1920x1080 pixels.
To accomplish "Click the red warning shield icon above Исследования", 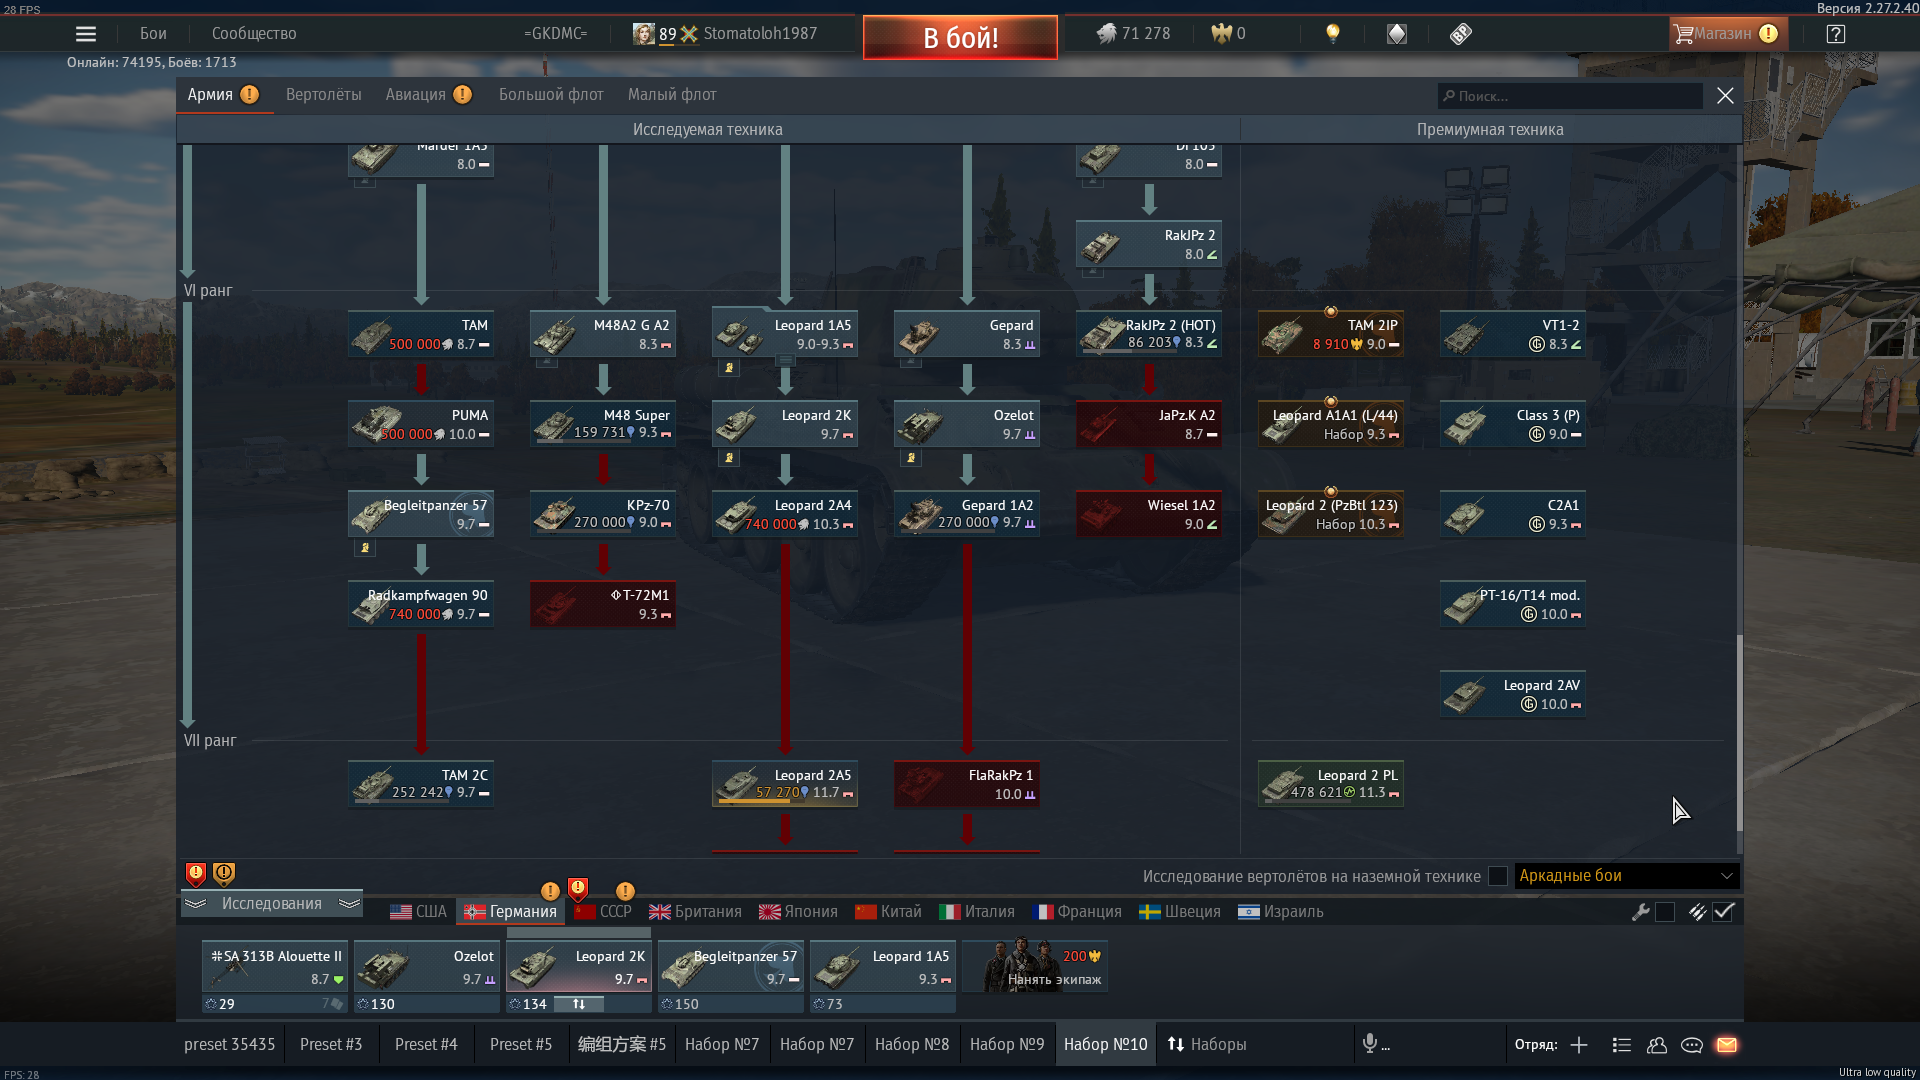I will pyautogui.click(x=196, y=874).
